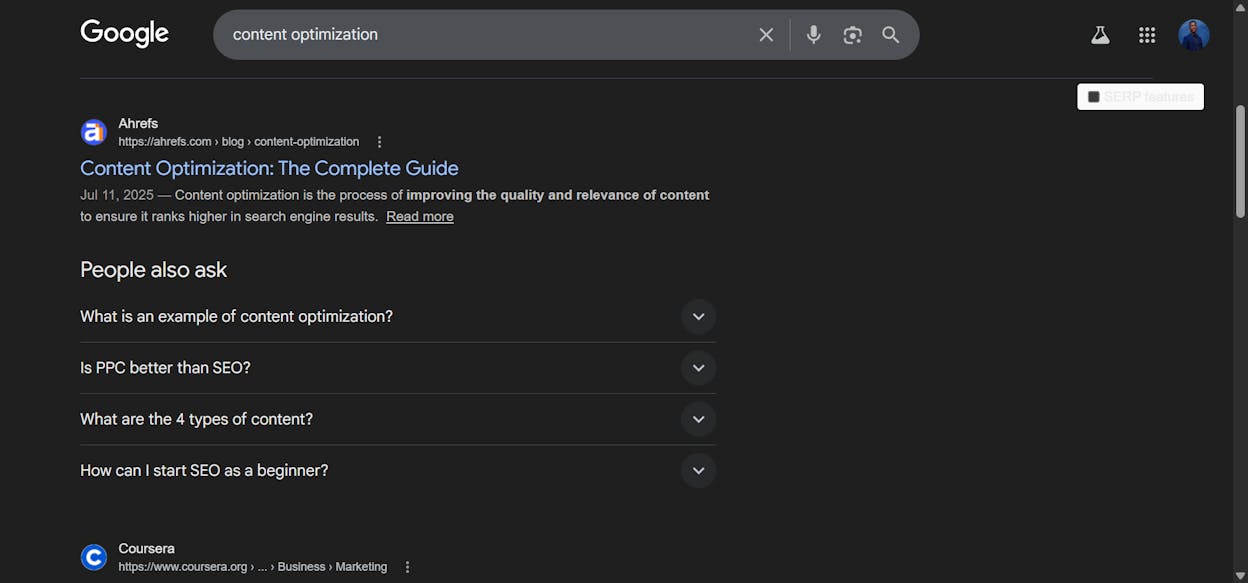Open the three-dot menu for Coursera result

point(407,567)
